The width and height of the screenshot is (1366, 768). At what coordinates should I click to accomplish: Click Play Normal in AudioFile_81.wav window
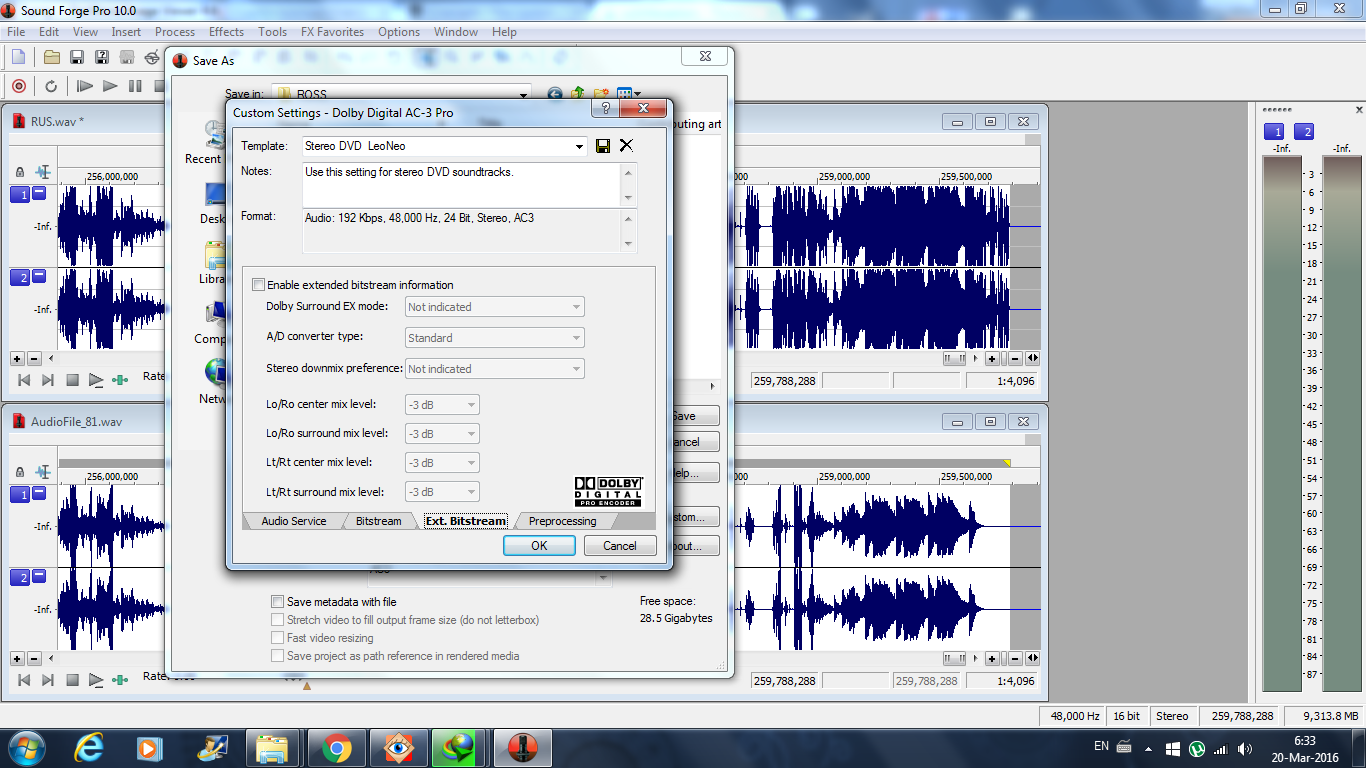click(96, 680)
